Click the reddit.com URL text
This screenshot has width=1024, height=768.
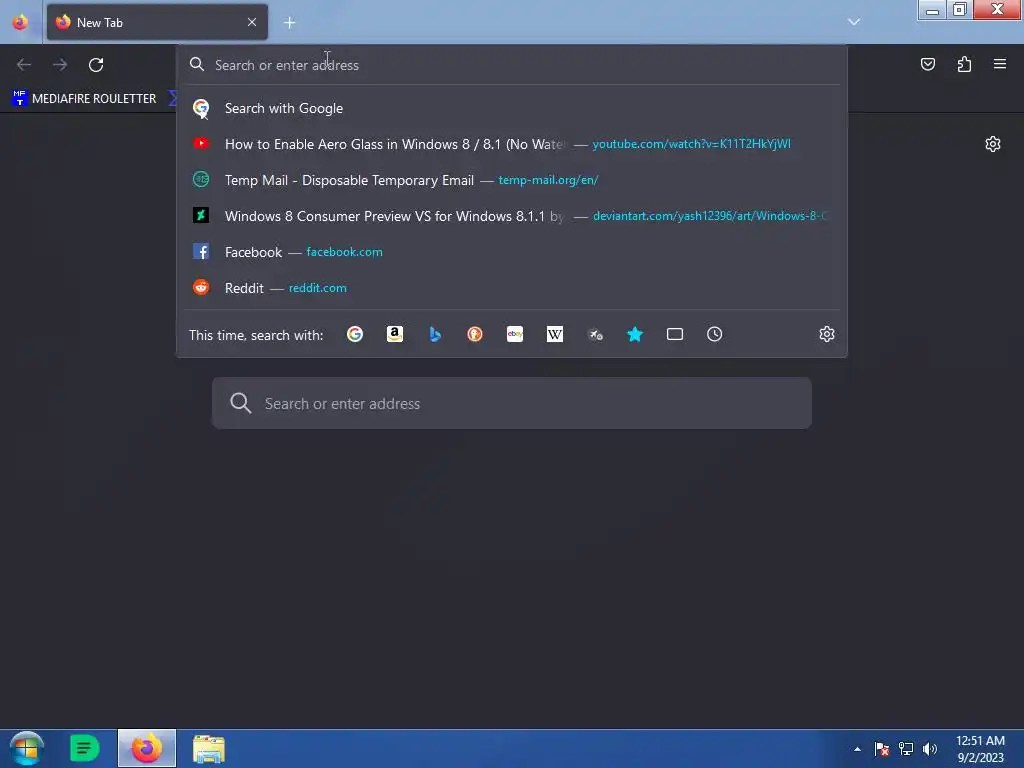click(317, 287)
